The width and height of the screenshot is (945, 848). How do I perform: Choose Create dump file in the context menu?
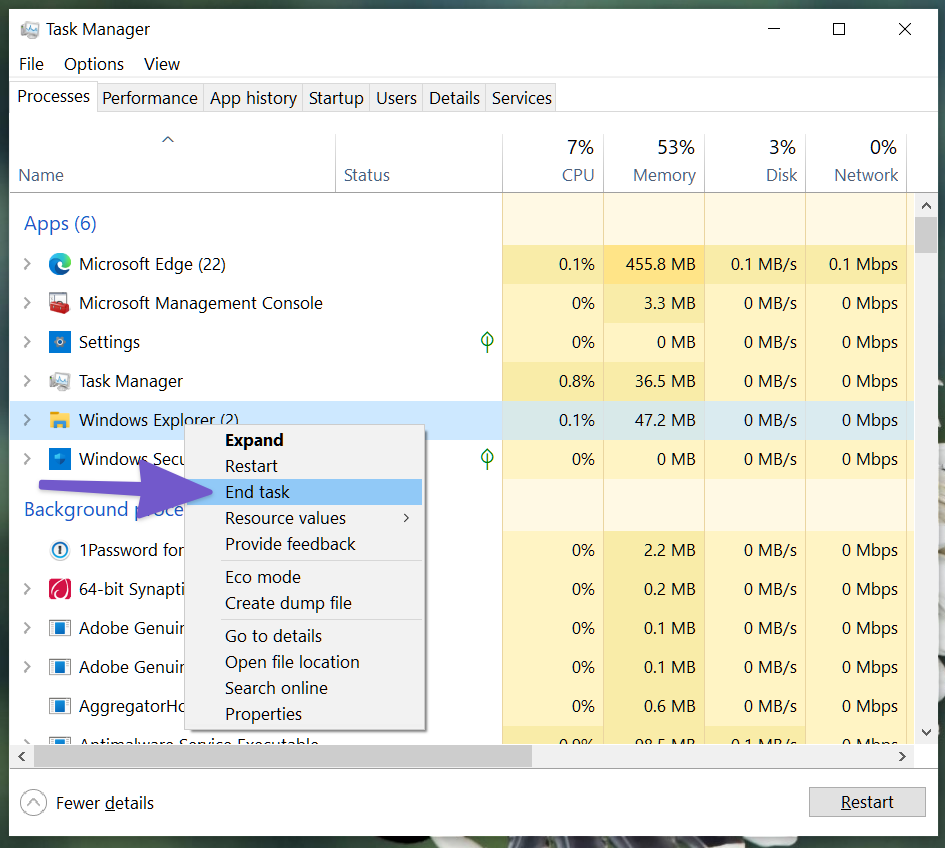pos(304,603)
